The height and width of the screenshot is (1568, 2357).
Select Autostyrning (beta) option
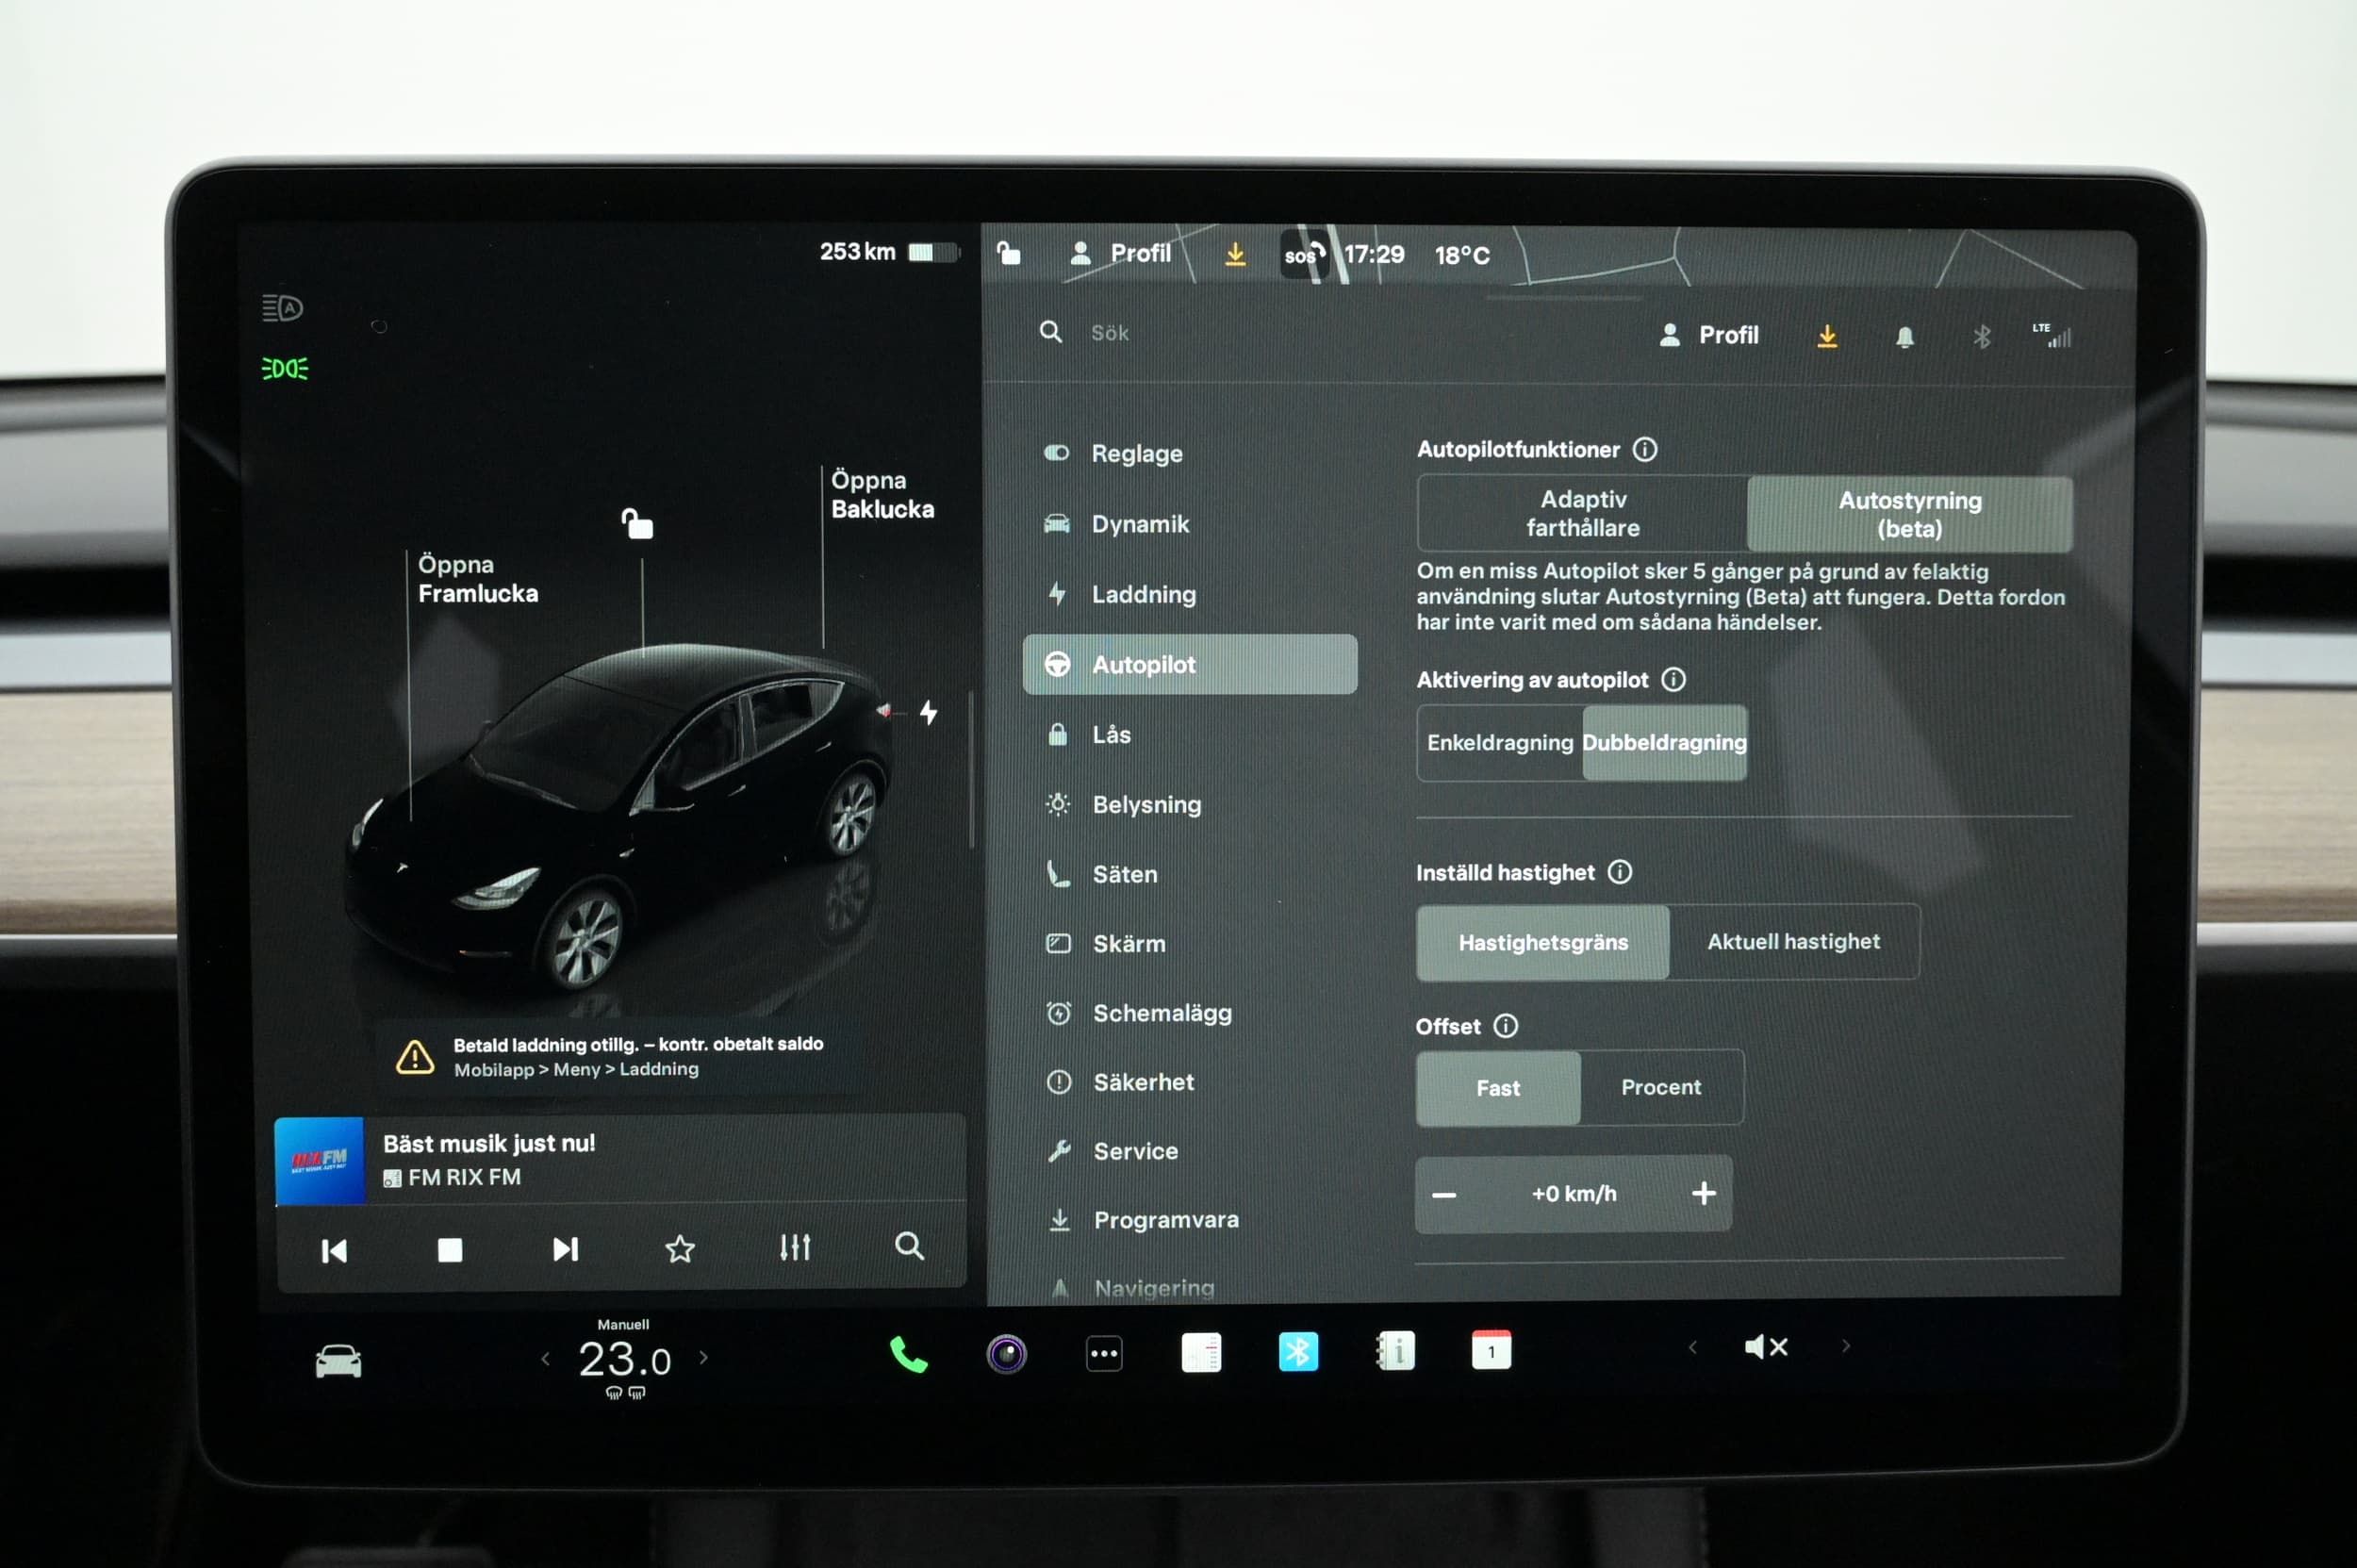pos(1910,514)
